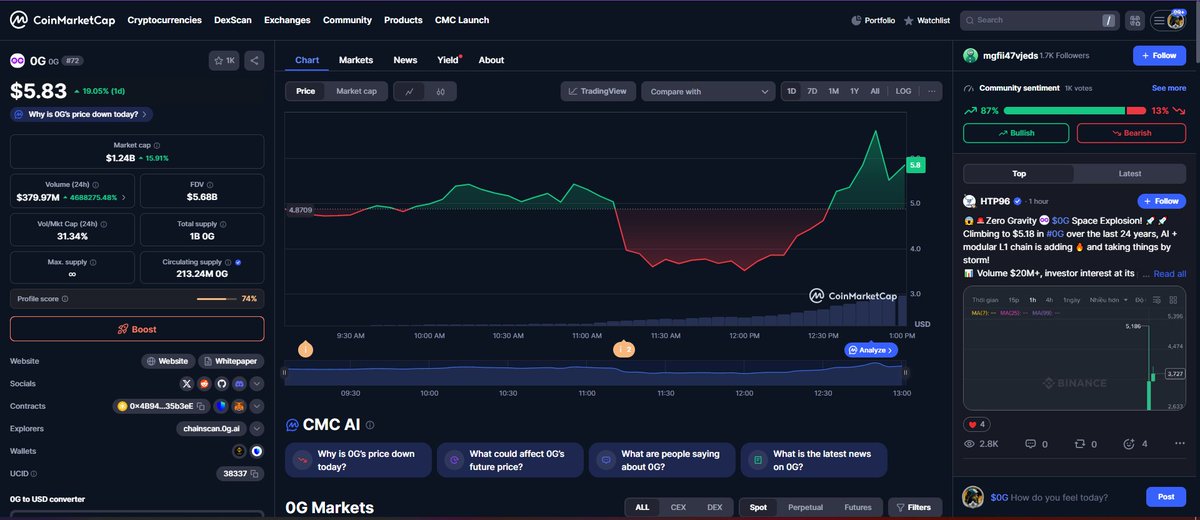Click the heart reaction on HTP96 post
Image resolution: width=1200 pixels, height=520 pixels.
pyautogui.click(x=976, y=424)
